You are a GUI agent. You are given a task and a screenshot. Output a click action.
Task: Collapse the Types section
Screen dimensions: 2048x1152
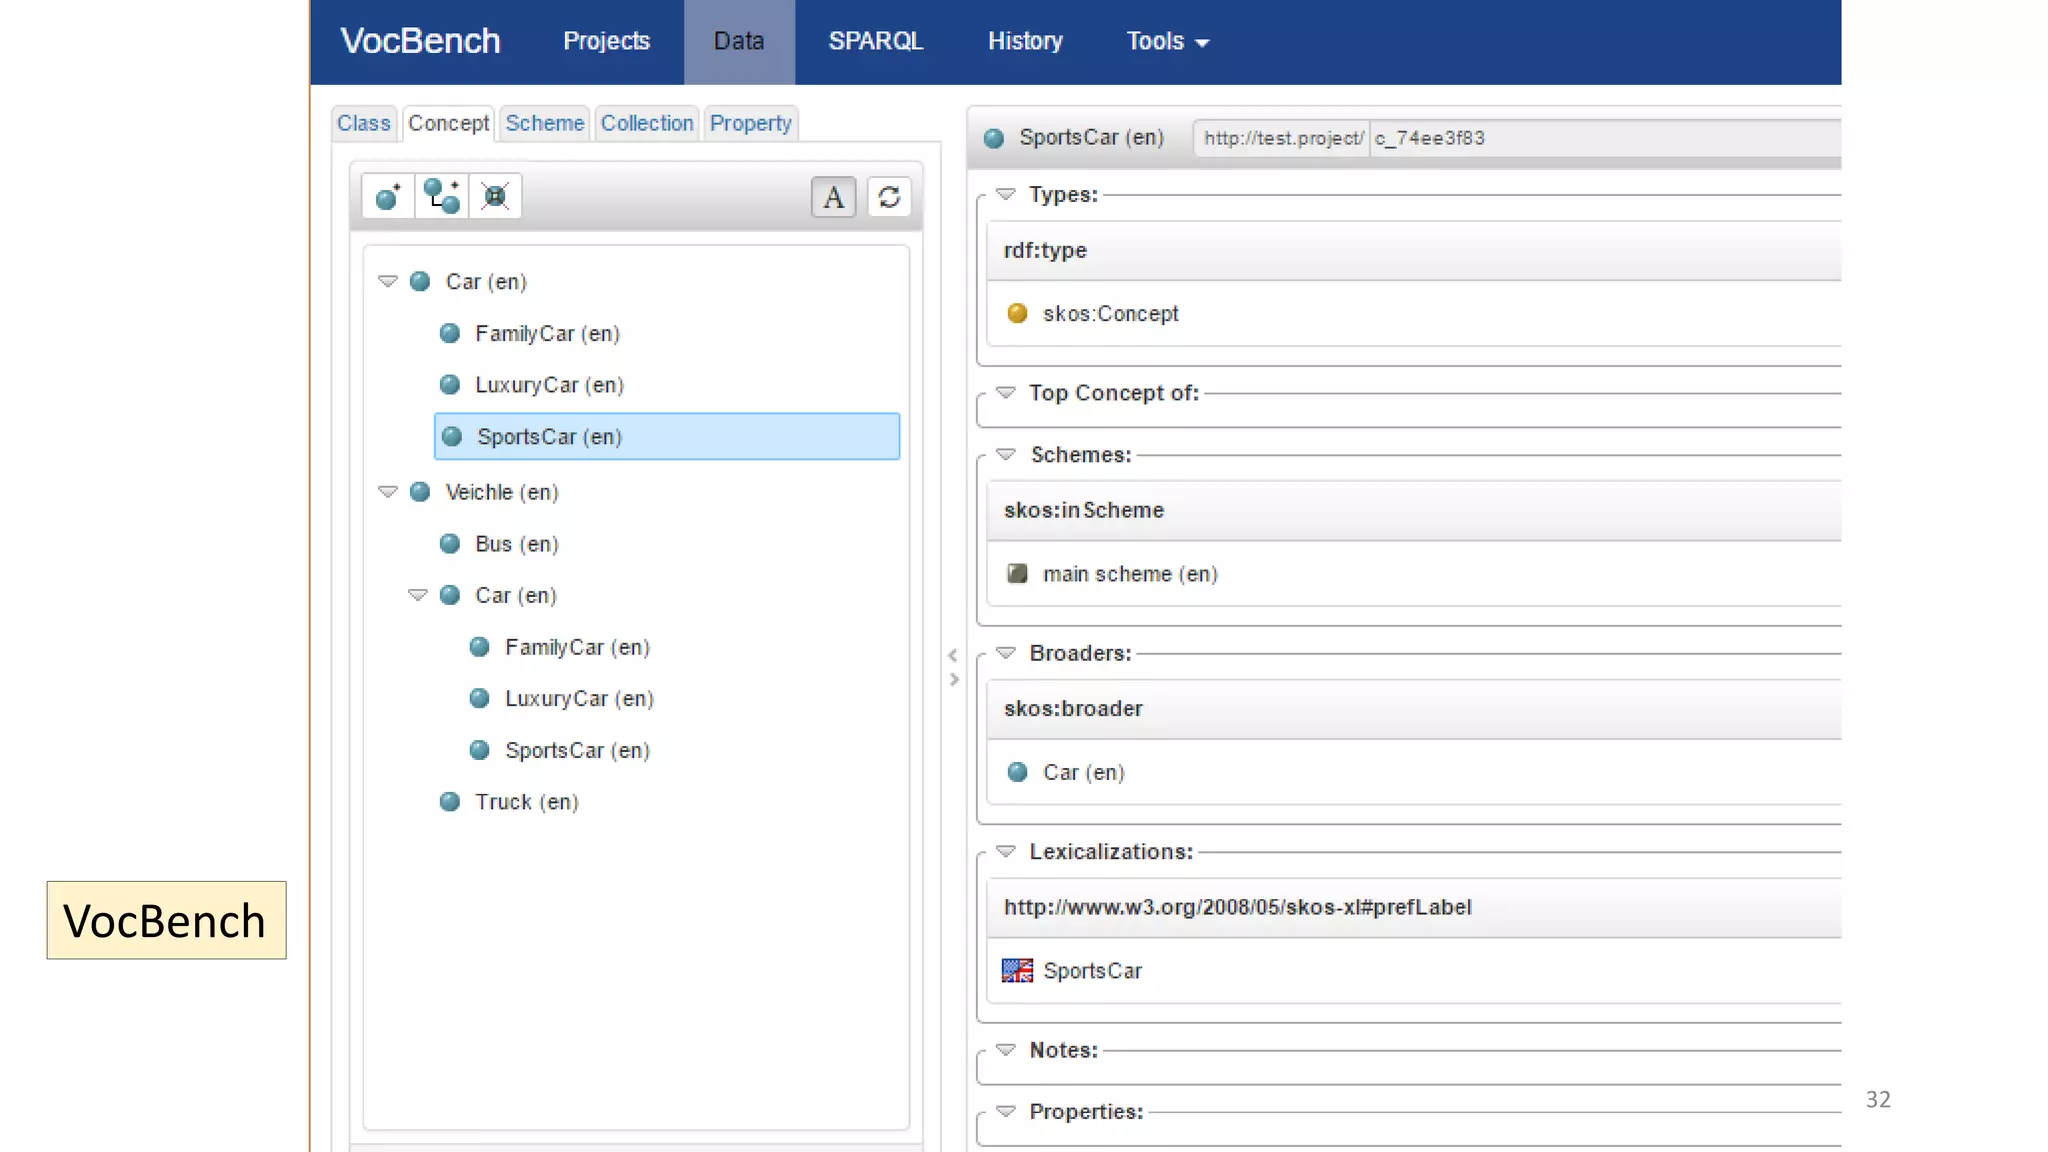tap(1006, 195)
